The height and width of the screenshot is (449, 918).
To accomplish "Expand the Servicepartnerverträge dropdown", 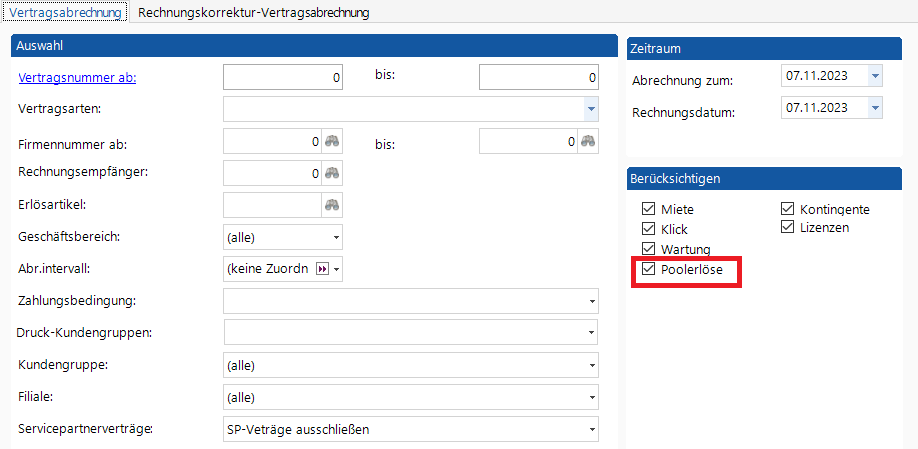I will click(x=592, y=430).
